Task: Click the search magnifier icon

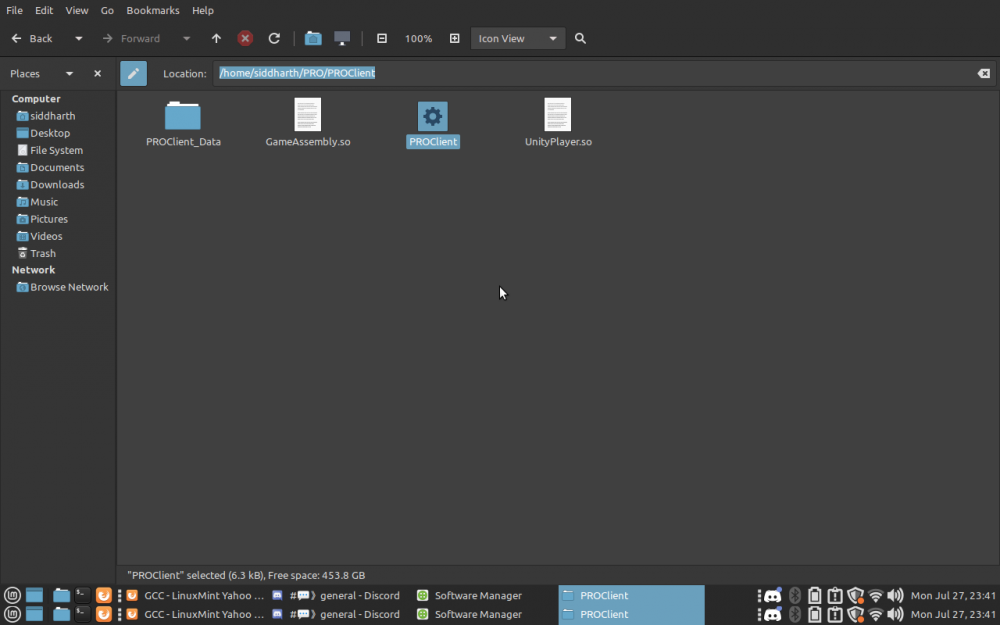Action: coord(580,38)
